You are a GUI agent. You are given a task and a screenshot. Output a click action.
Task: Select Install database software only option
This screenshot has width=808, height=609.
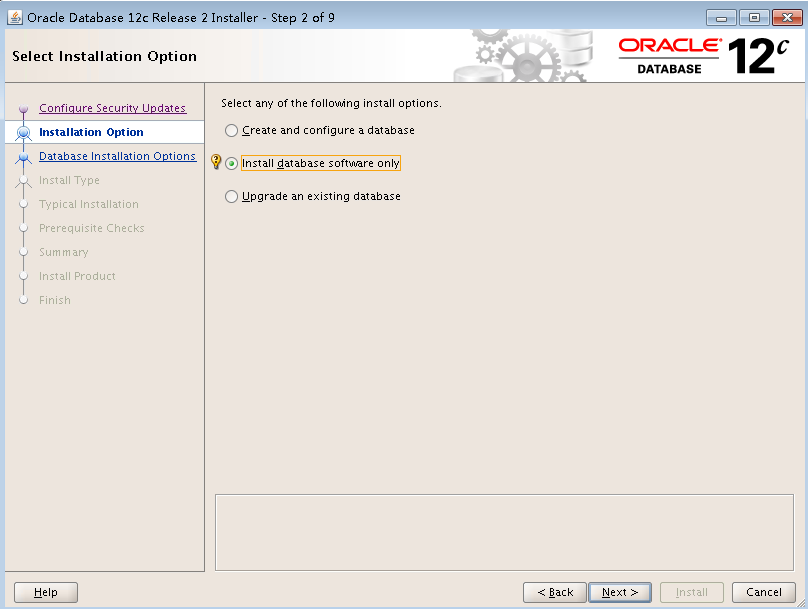pos(313,163)
